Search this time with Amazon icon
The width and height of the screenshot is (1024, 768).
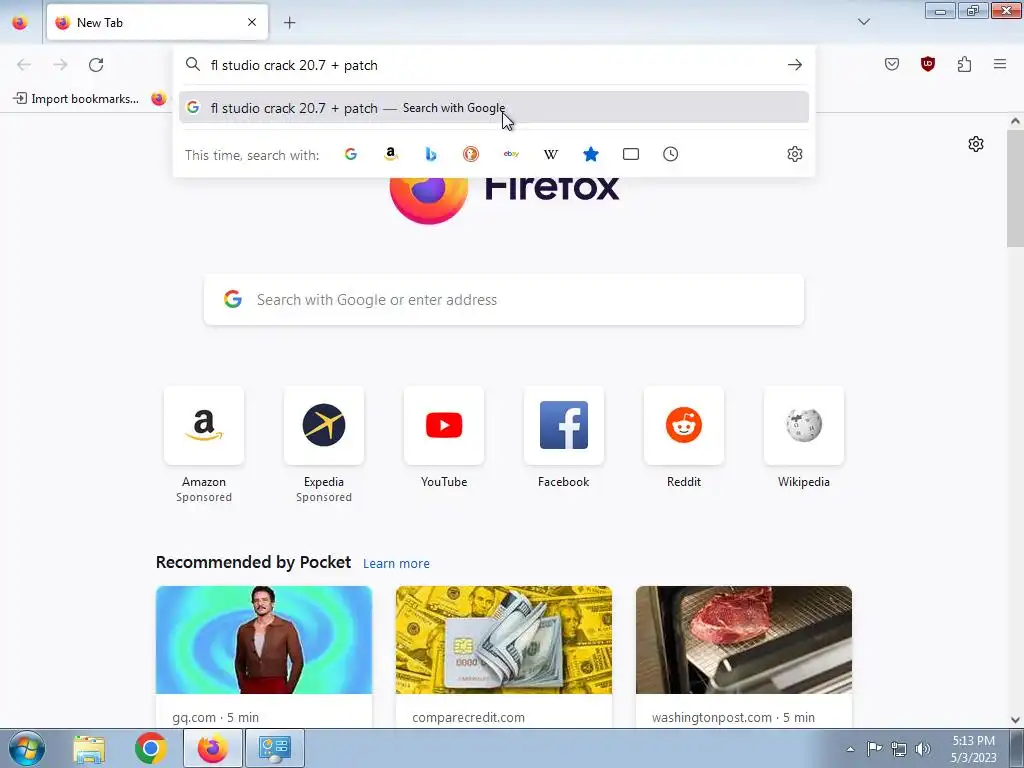click(x=391, y=154)
